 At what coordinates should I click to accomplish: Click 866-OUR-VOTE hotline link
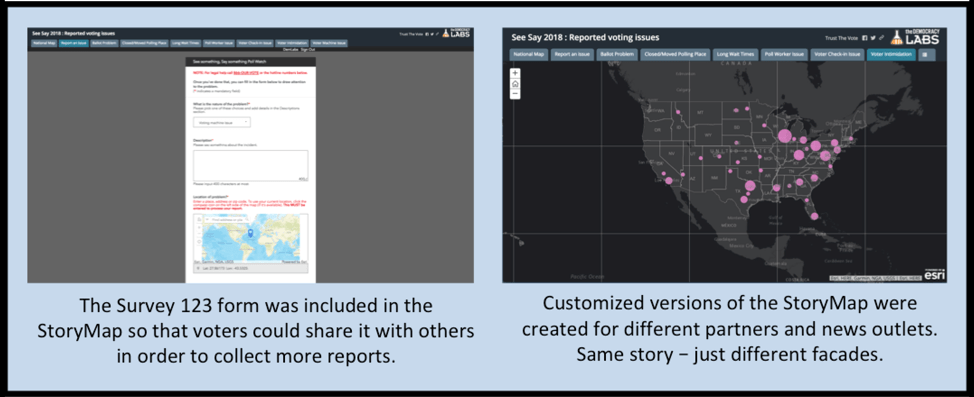coord(245,73)
